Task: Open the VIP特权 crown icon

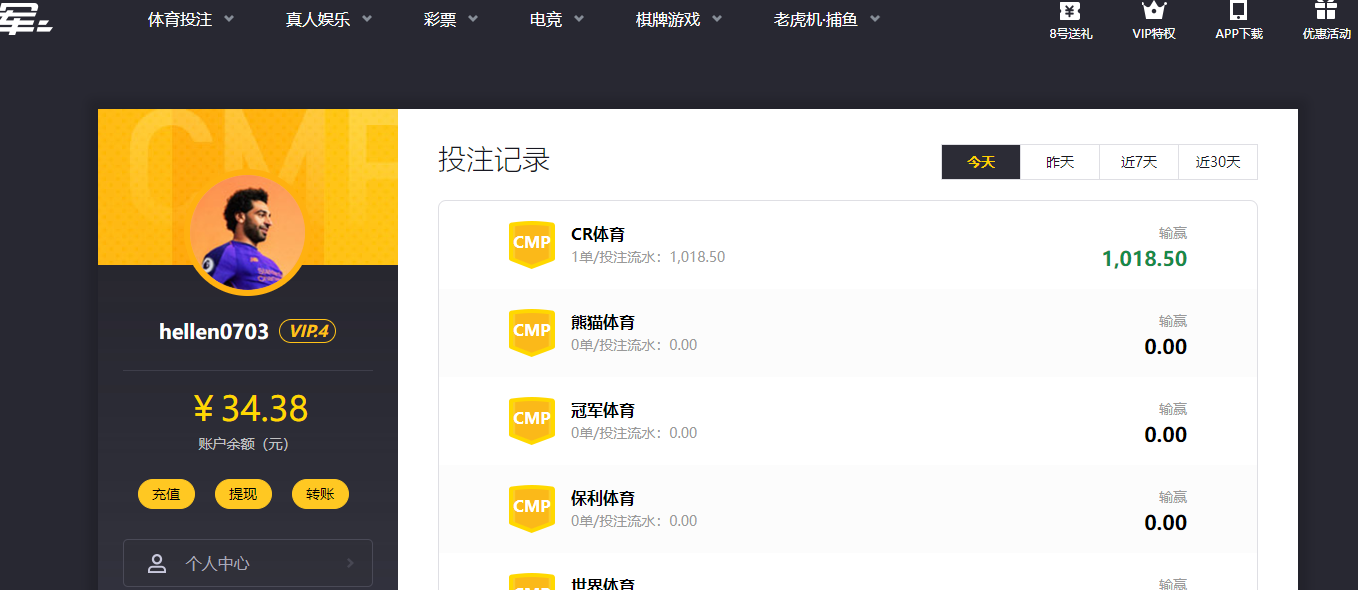Action: point(1154,11)
